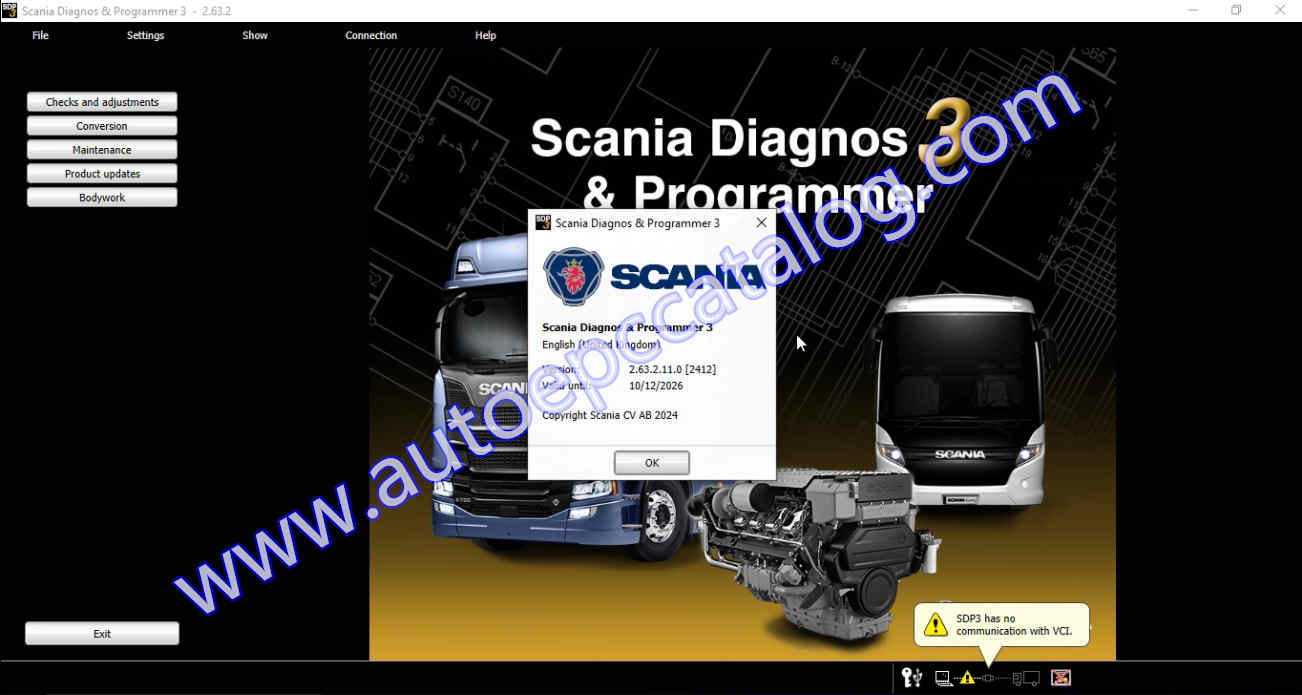Select the Conversion function
Screen dimensions: 1302x695
101,125
